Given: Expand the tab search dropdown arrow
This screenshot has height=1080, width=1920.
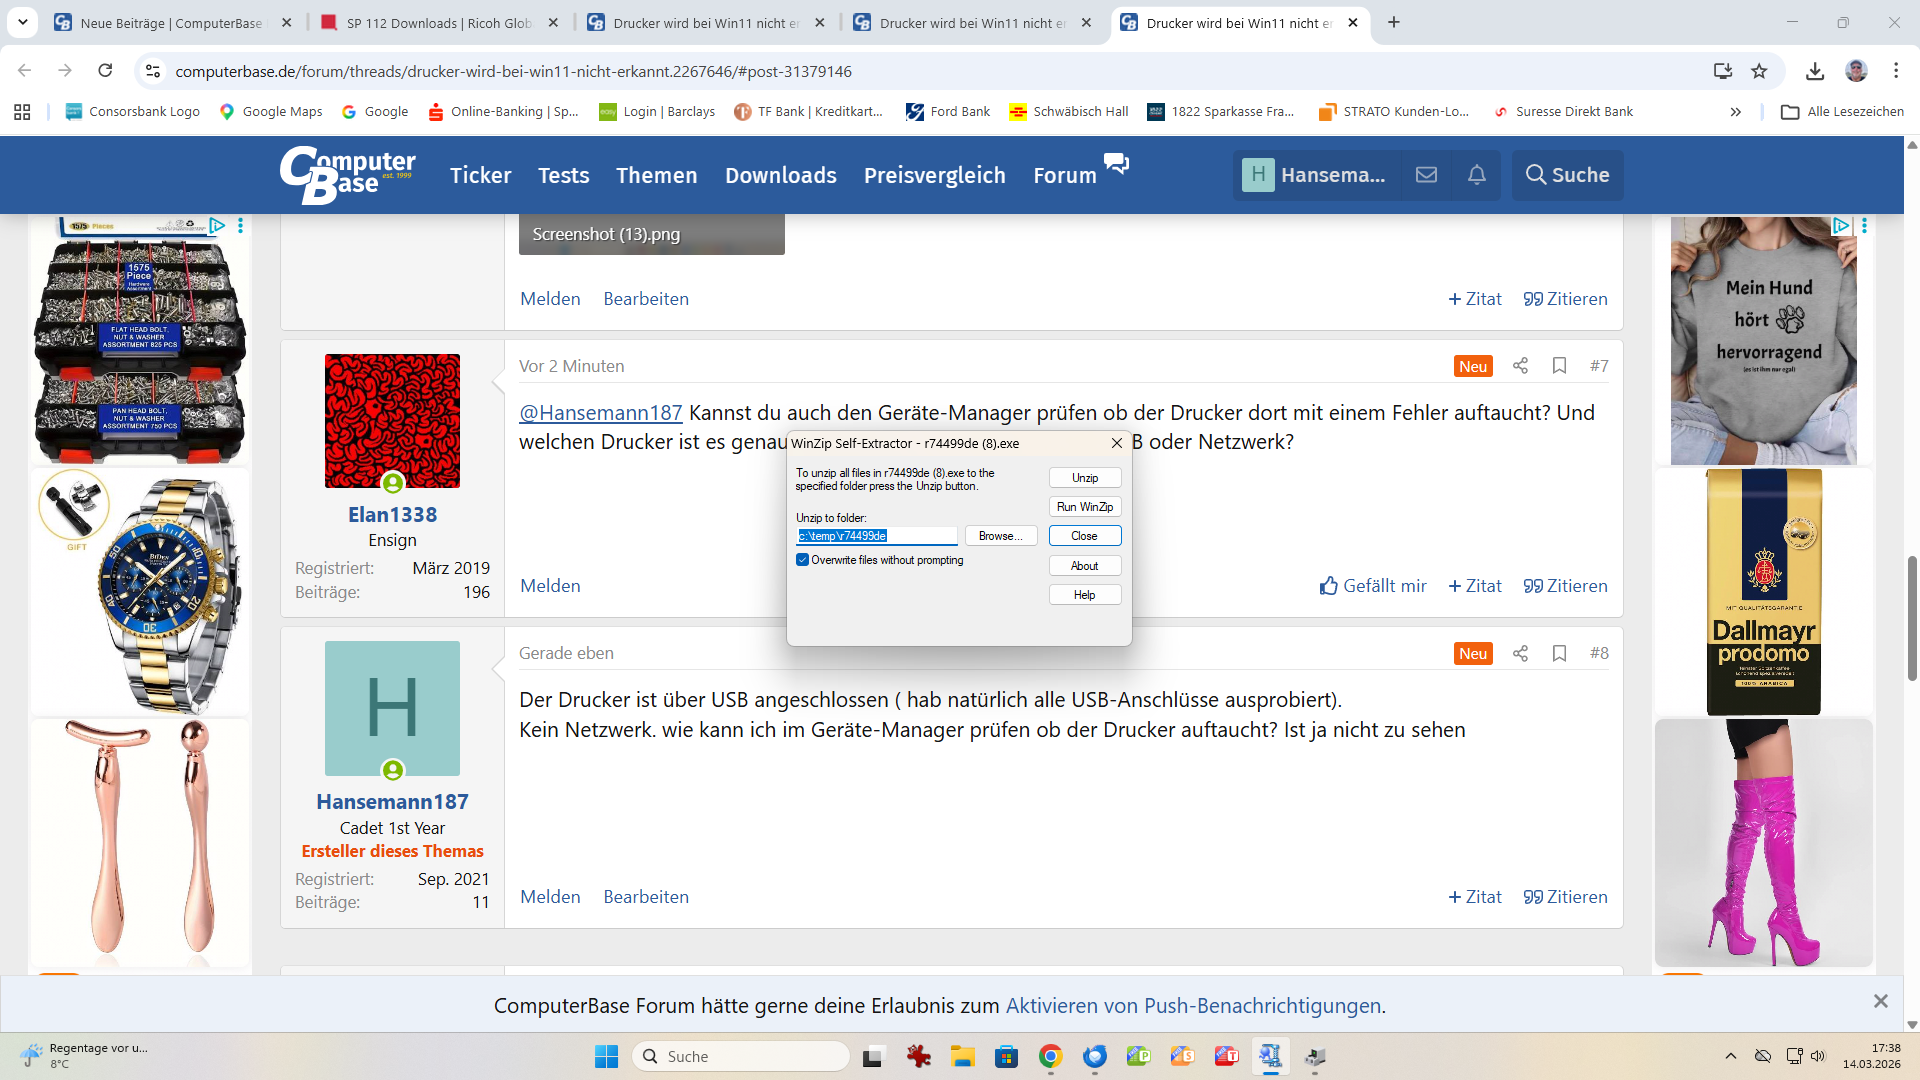Looking at the screenshot, I should [22, 22].
